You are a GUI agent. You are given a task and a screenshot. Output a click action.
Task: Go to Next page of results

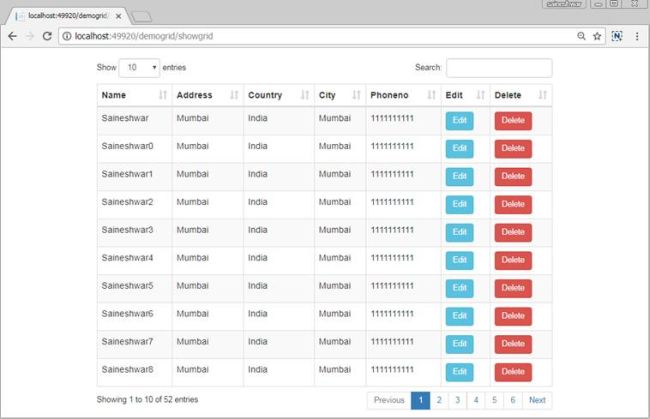[537, 400]
